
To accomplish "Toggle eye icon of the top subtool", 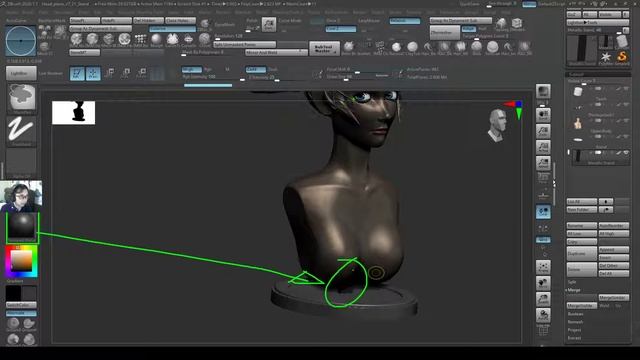I will [x=626, y=89].
